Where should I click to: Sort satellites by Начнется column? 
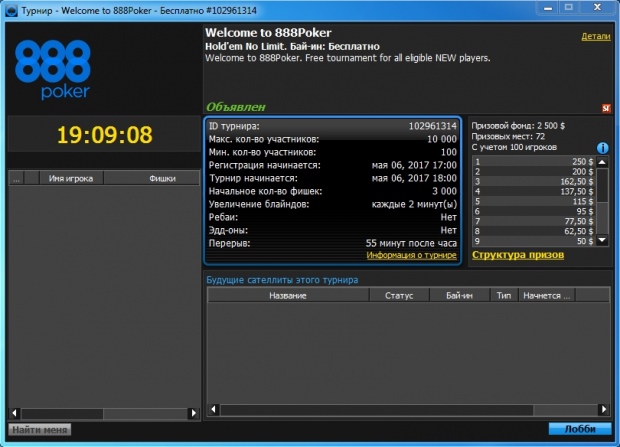[x=547, y=296]
